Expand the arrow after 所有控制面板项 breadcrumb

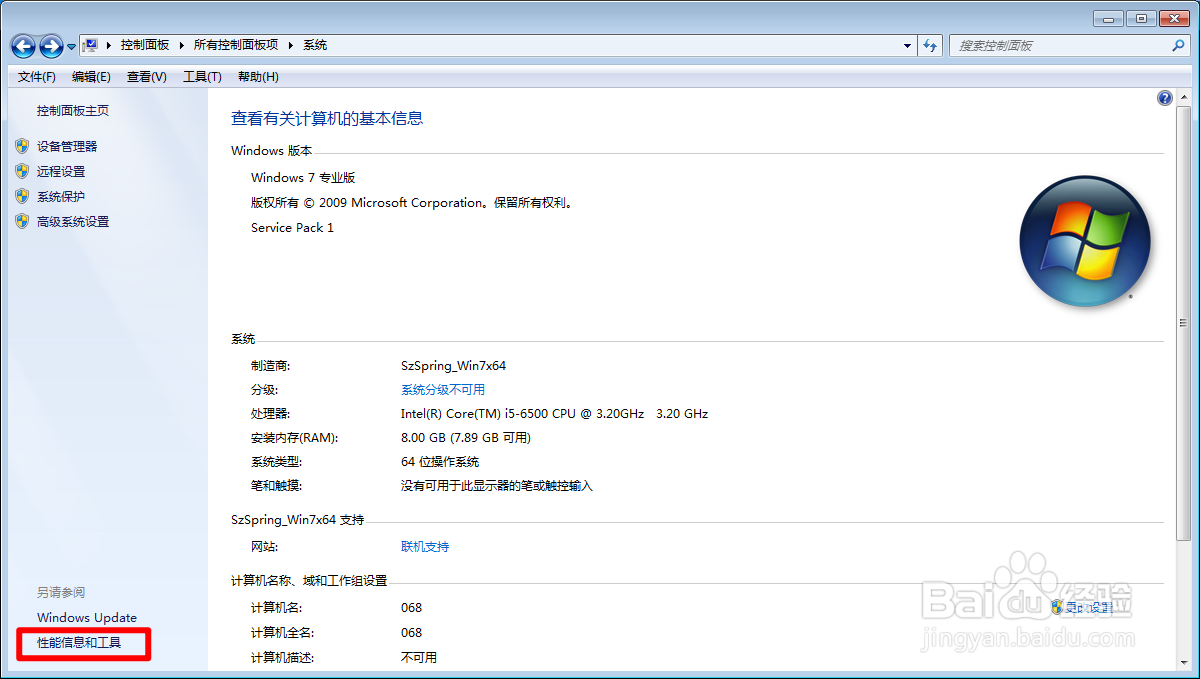[x=291, y=45]
